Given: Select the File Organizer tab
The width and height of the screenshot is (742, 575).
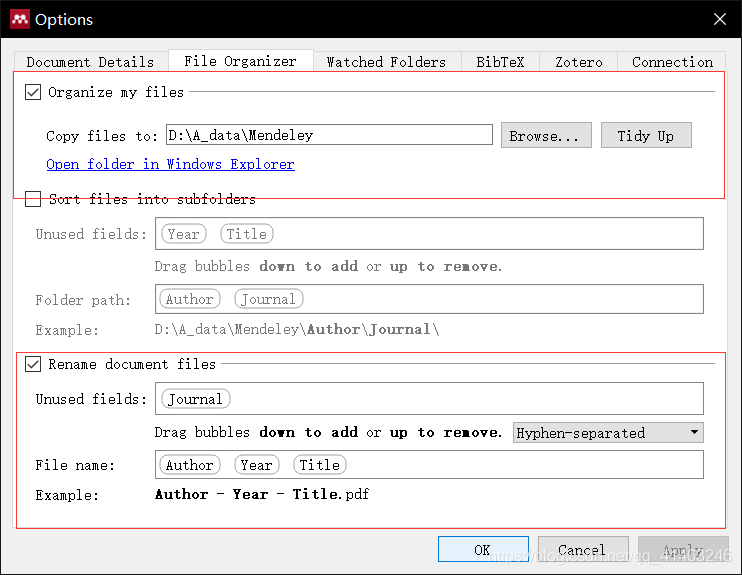Looking at the screenshot, I should click(x=240, y=61).
